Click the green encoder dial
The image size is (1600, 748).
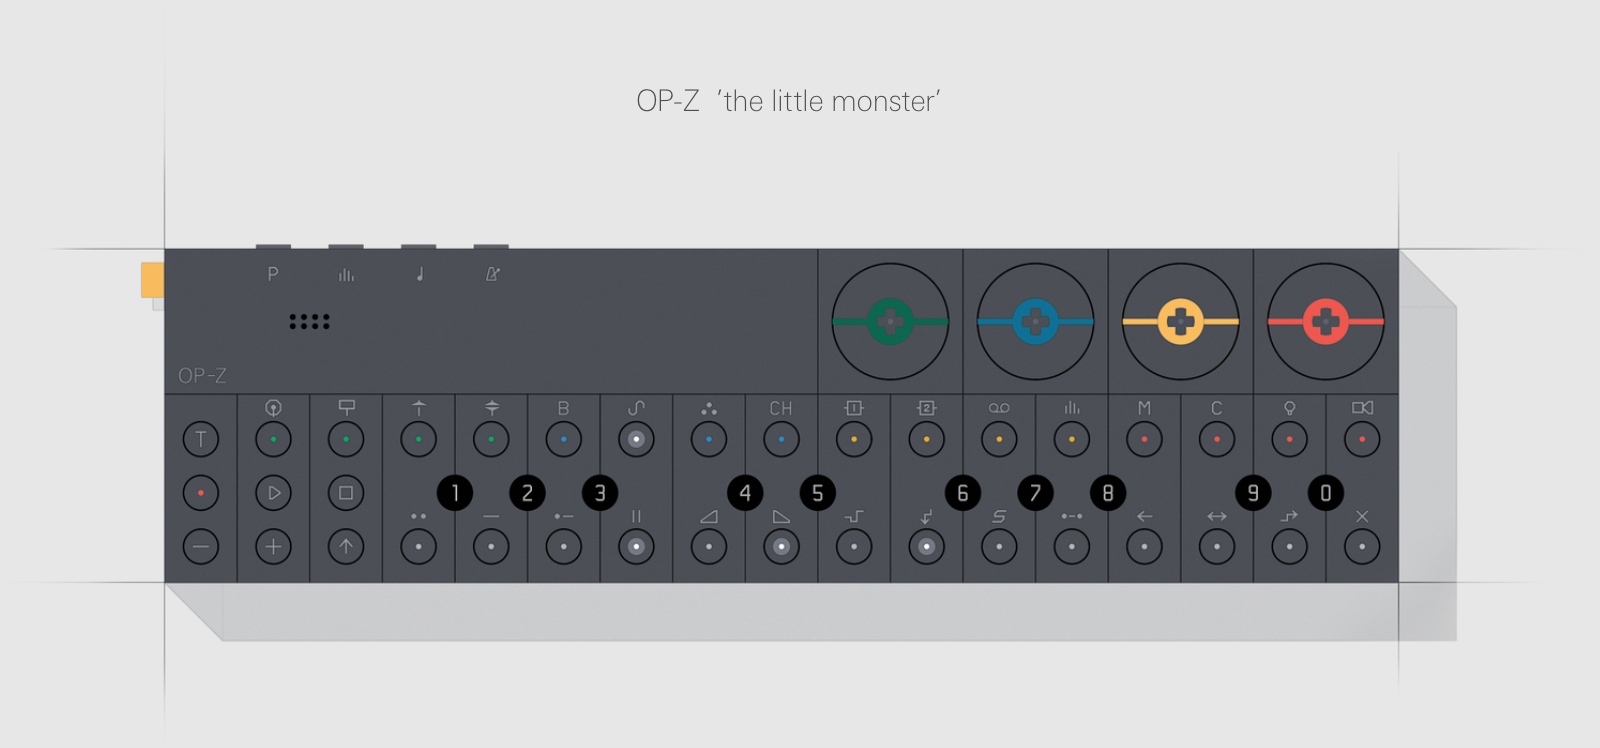890,322
